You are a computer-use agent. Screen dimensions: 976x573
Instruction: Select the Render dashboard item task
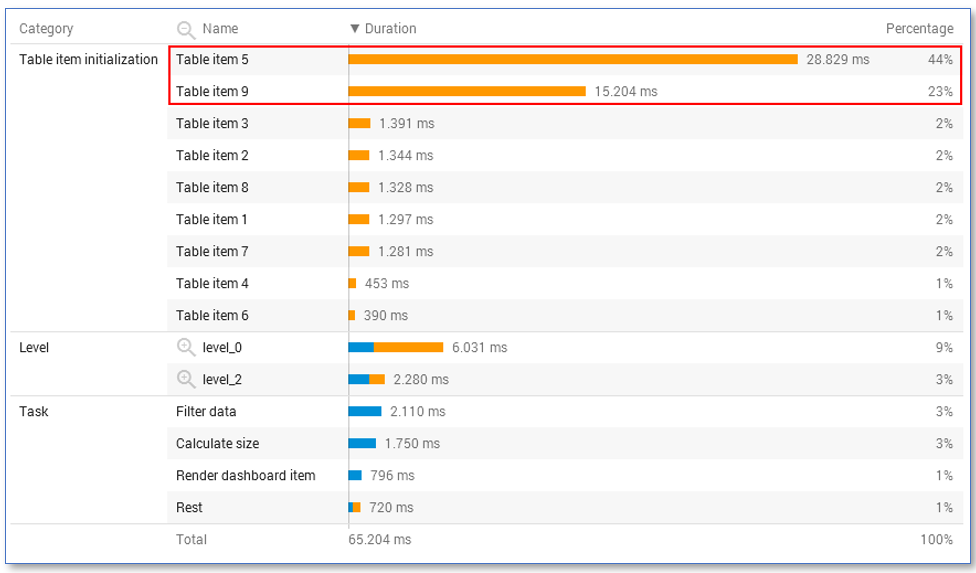pos(245,475)
